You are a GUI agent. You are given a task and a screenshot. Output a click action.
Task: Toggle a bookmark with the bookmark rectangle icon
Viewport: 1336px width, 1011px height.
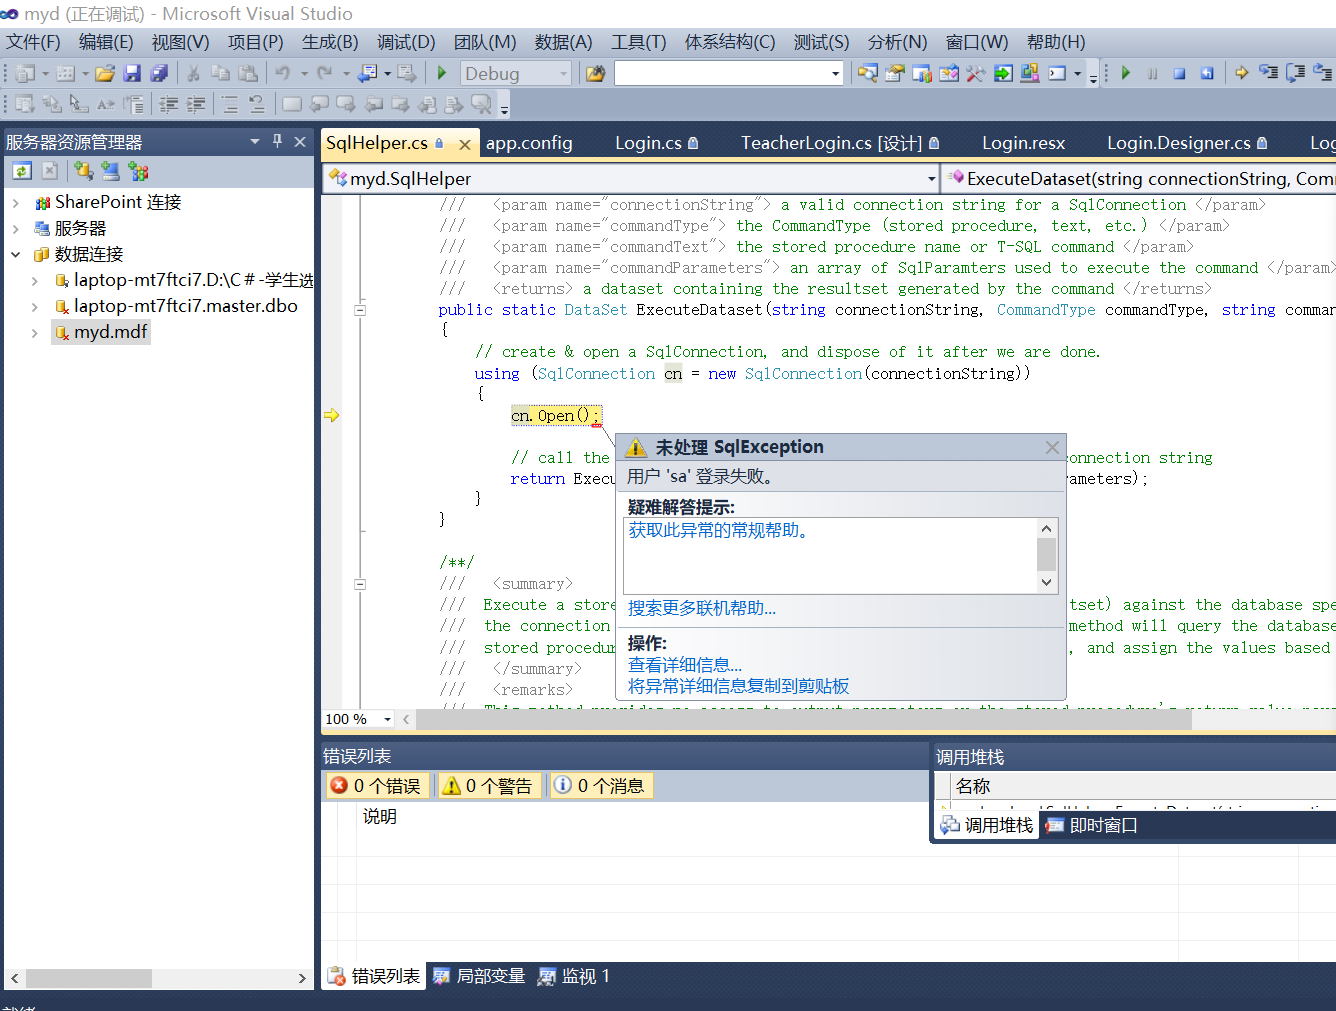(292, 104)
